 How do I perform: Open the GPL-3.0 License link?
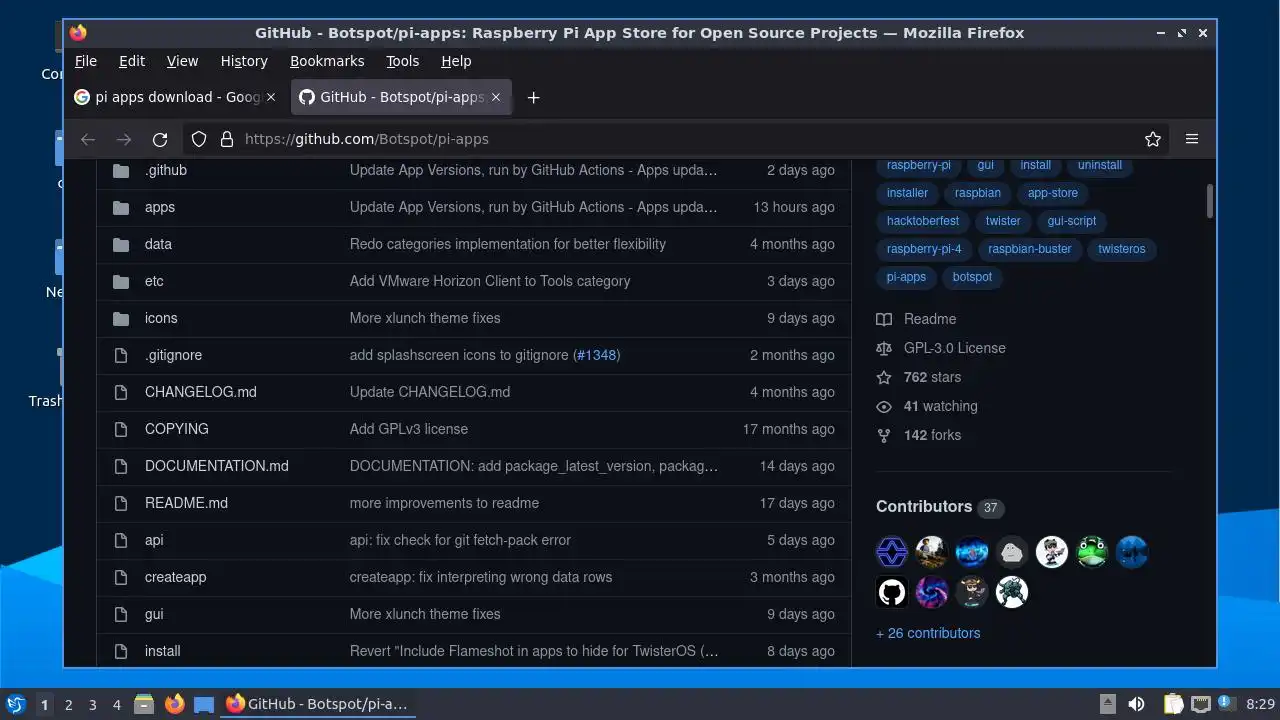[x=955, y=348]
